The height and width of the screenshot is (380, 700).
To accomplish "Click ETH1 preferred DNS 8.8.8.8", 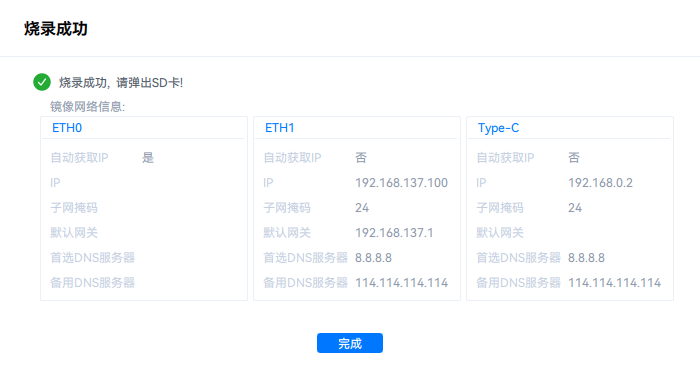I will pos(373,258).
